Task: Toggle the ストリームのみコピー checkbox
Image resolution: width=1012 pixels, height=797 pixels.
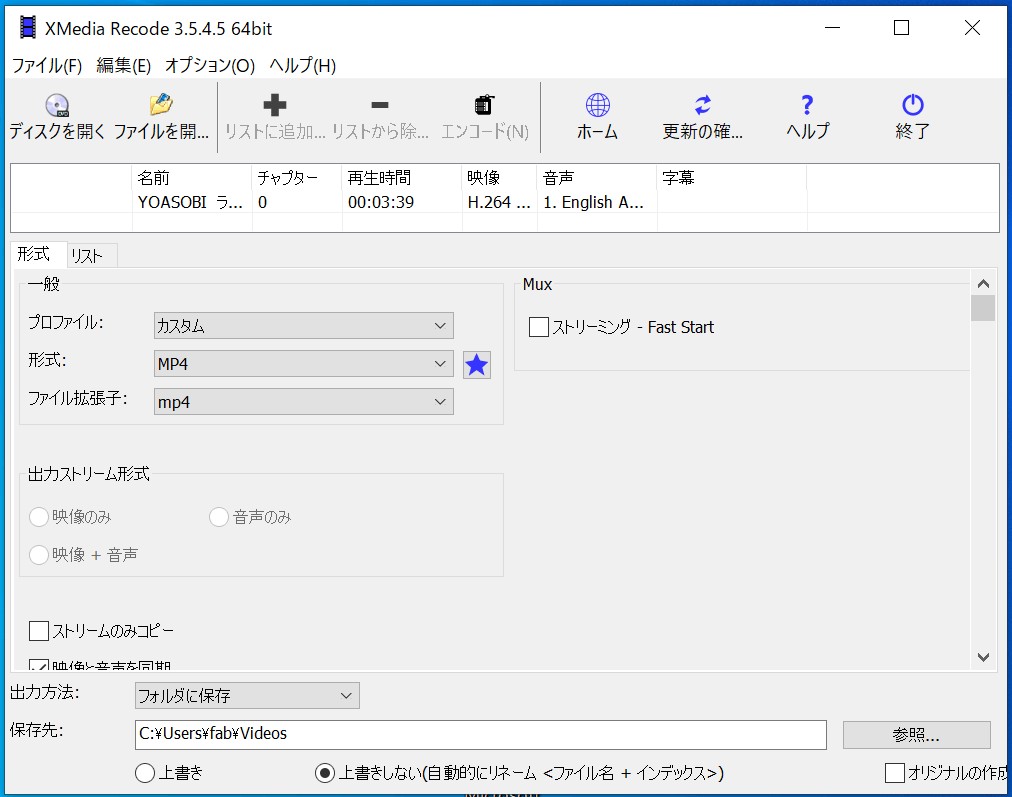Action: click(39, 631)
